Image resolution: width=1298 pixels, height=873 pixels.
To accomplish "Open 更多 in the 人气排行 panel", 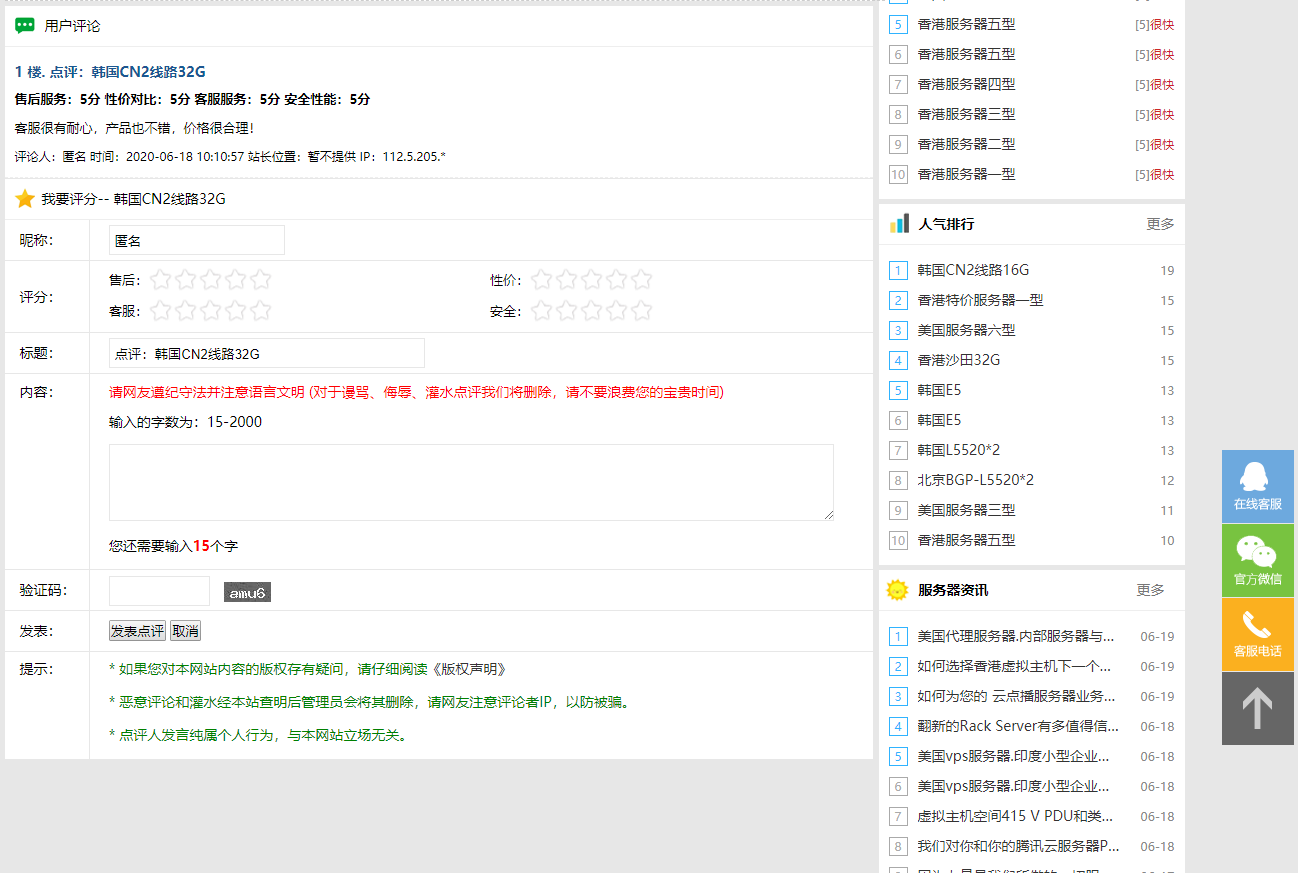I will (1160, 224).
